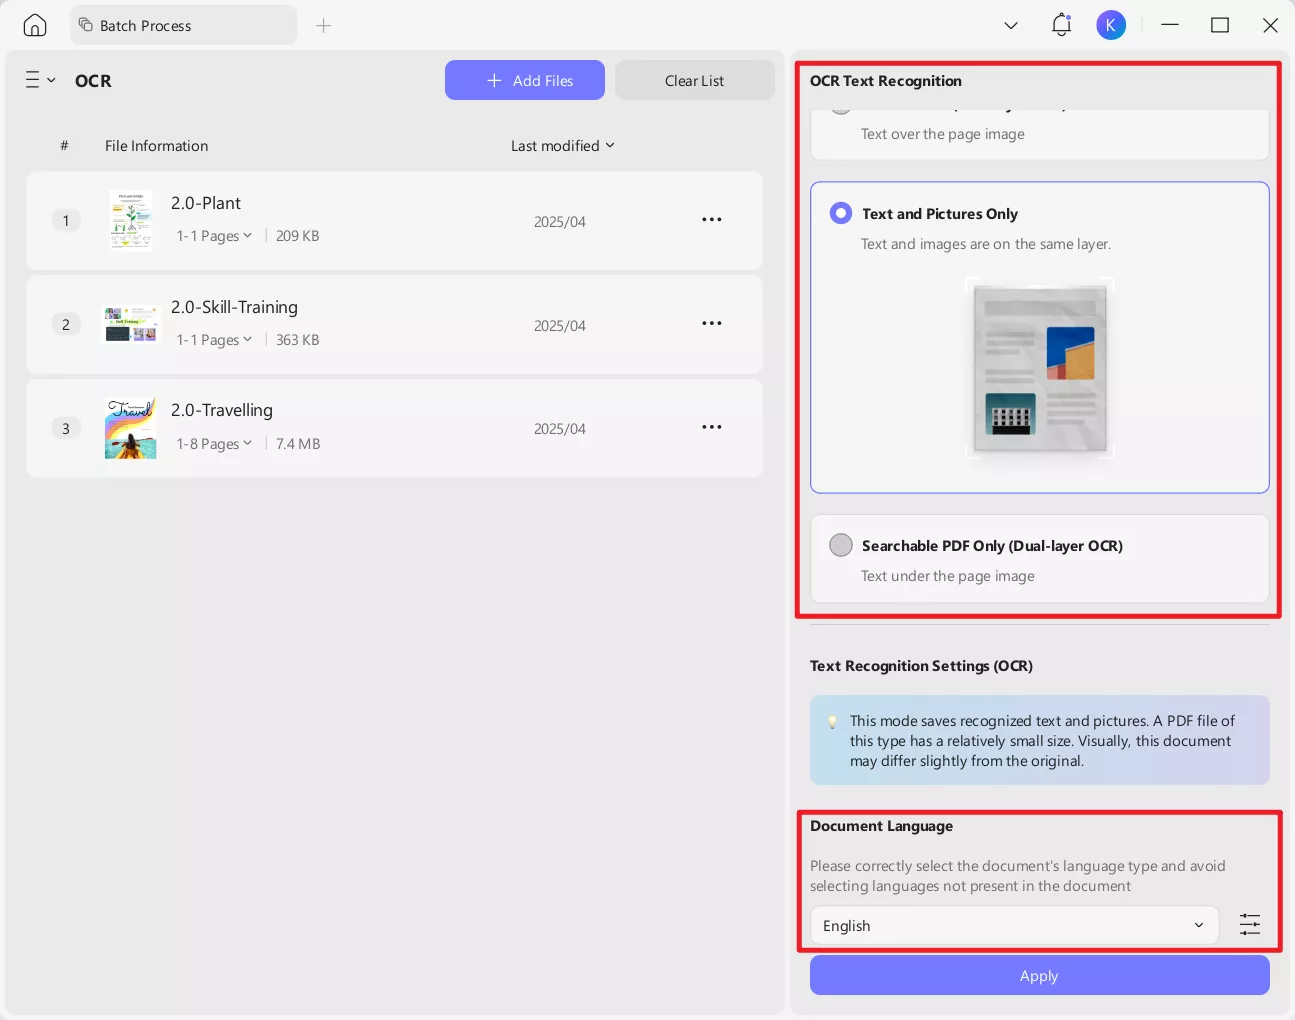Expand page range for 2.0-Plant
The width and height of the screenshot is (1295, 1020).
pyautogui.click(x=215, y=236)
